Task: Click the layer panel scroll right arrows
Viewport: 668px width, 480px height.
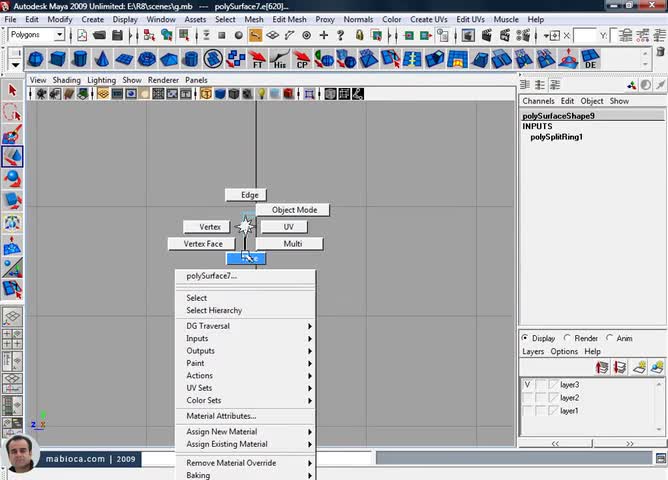Action: tap(629, 443)
